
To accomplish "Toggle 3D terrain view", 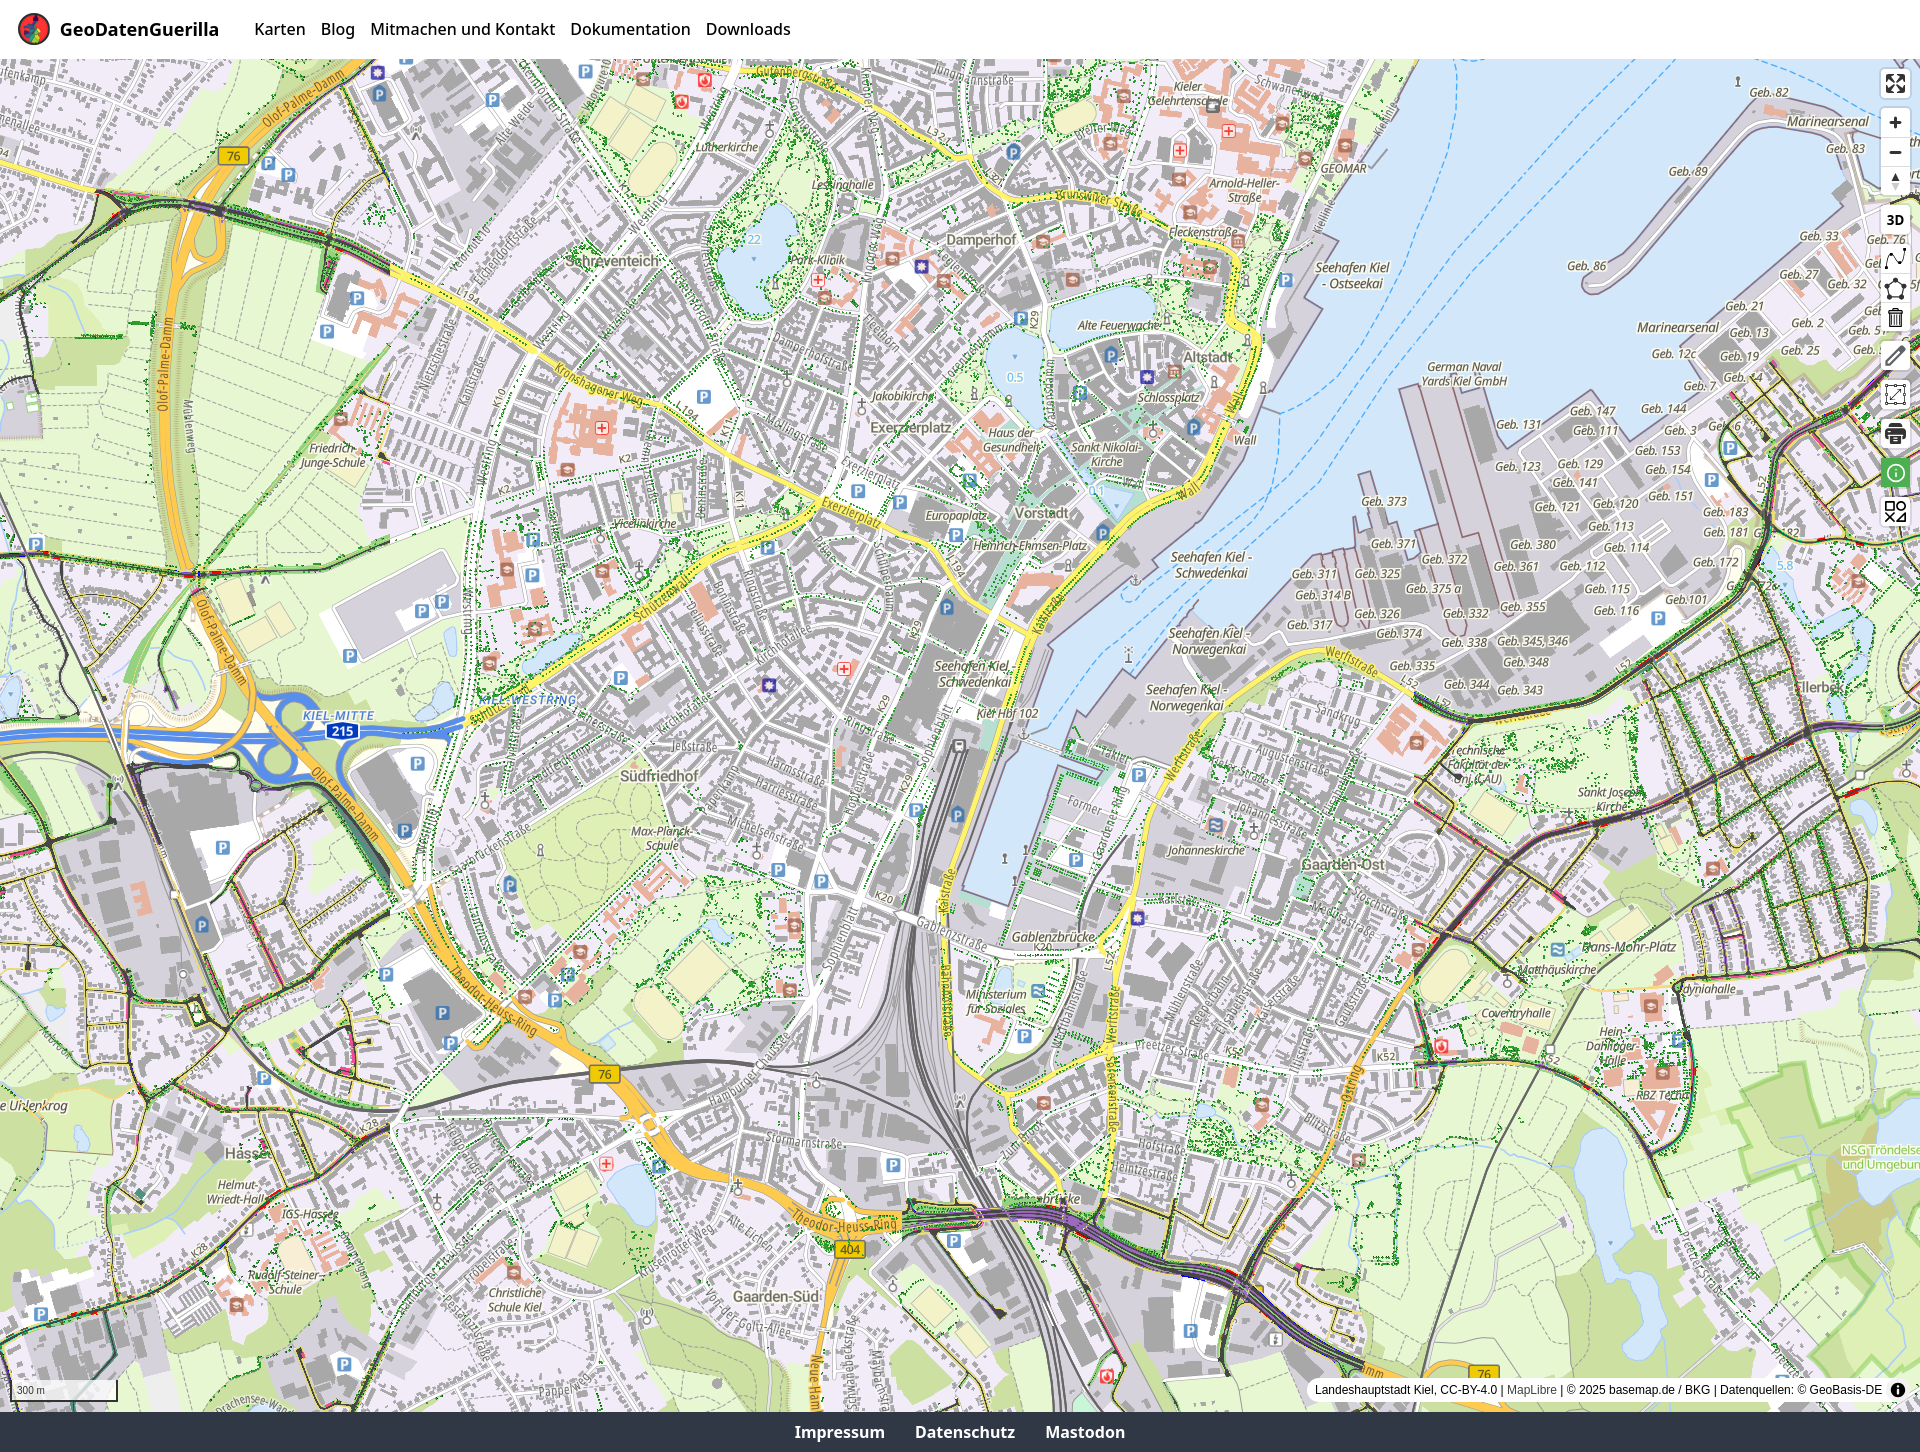I will coord(1895,220).
